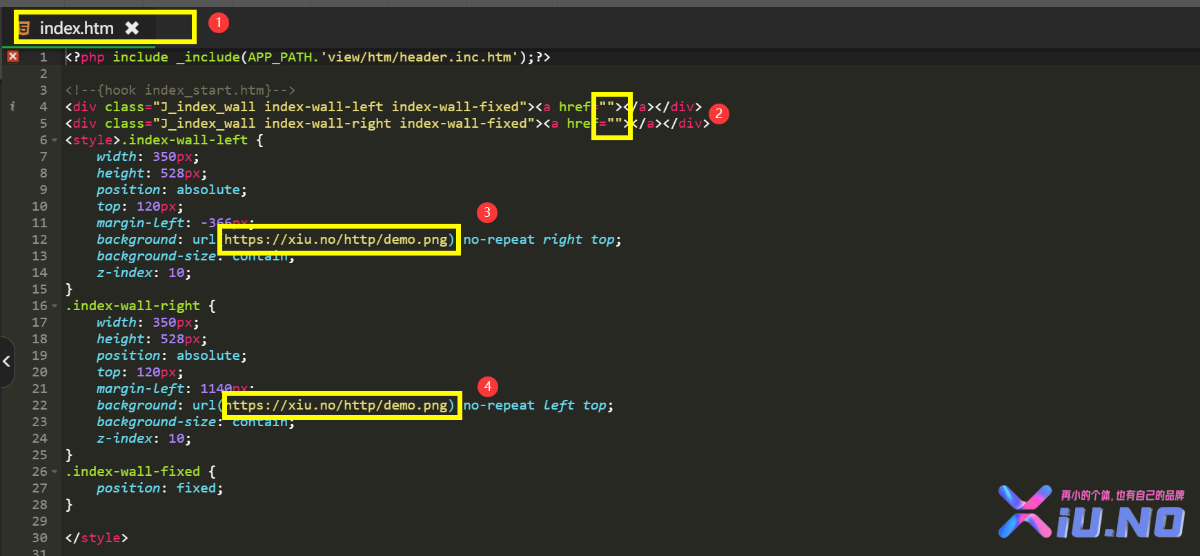Click the closing '</style>' tag on line 30
Image resolution: width=1200 pixels, height=556 pixels.
click(97, 538)
